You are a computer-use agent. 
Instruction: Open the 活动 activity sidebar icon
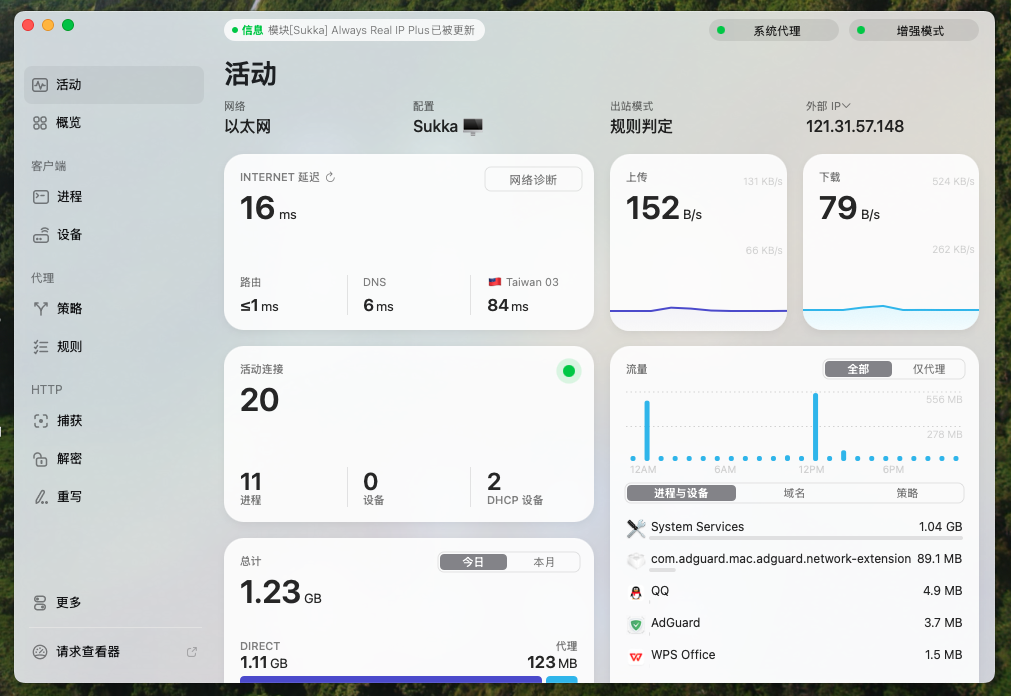click(x=40, y=85)
